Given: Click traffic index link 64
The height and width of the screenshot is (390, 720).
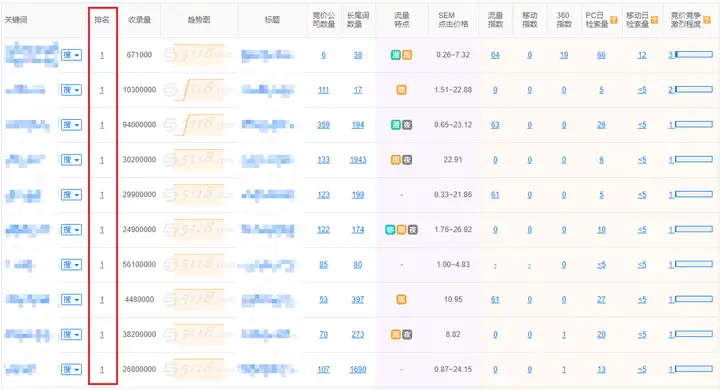Looking at the screenshot, I should 495,55.
